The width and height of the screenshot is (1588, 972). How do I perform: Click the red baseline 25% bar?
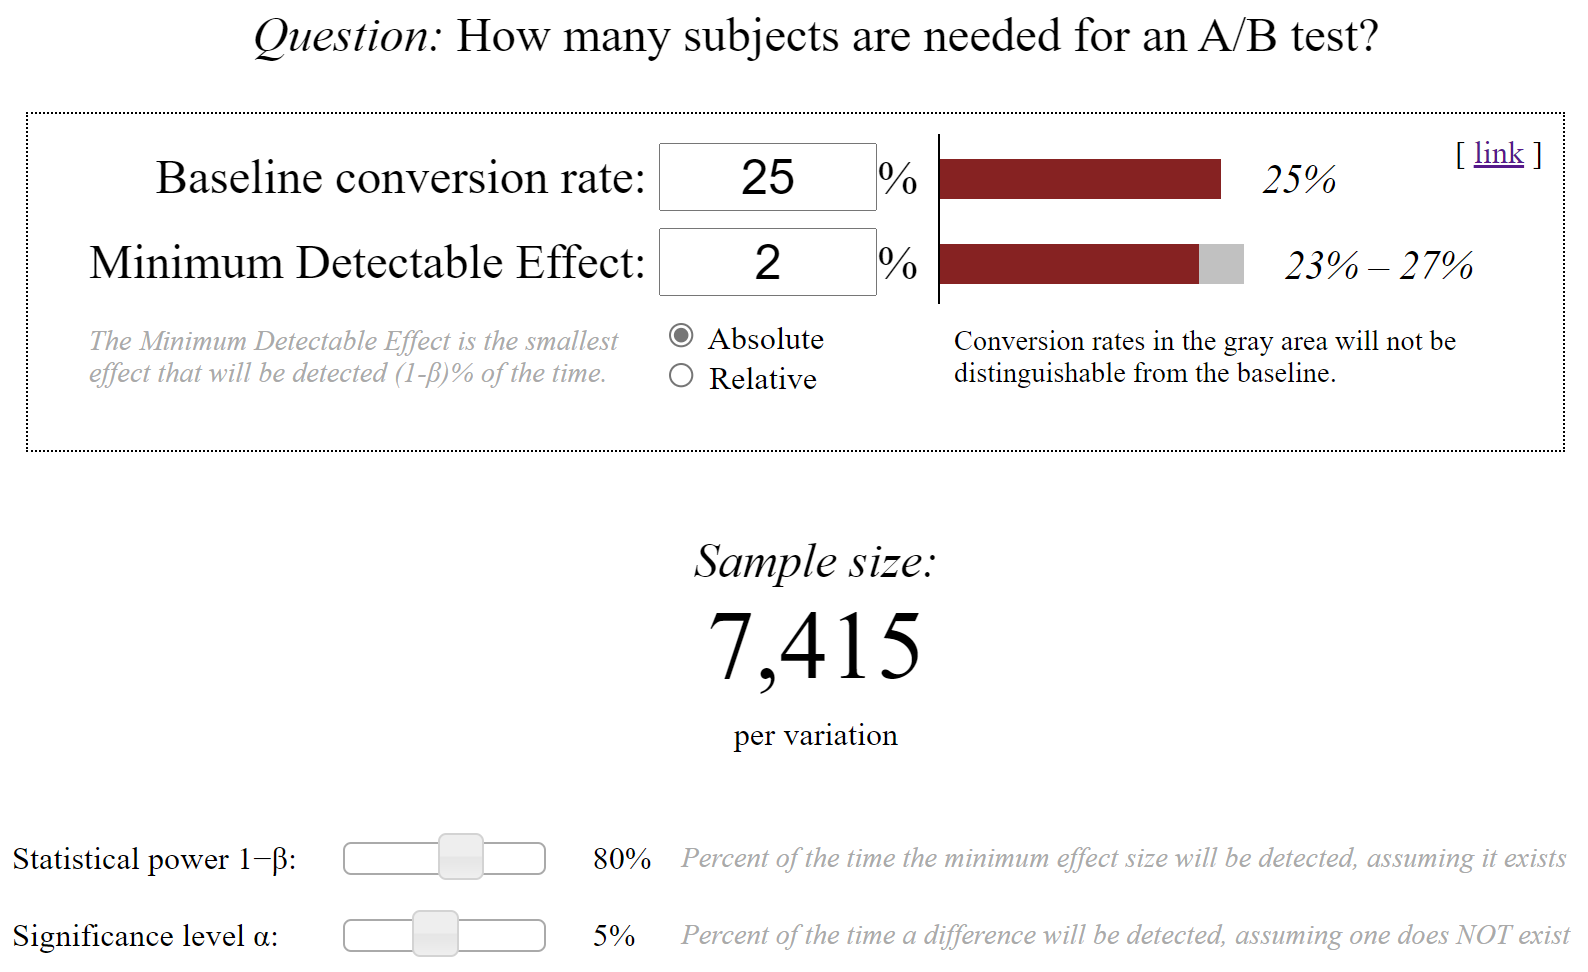[x=1080, y=179]
